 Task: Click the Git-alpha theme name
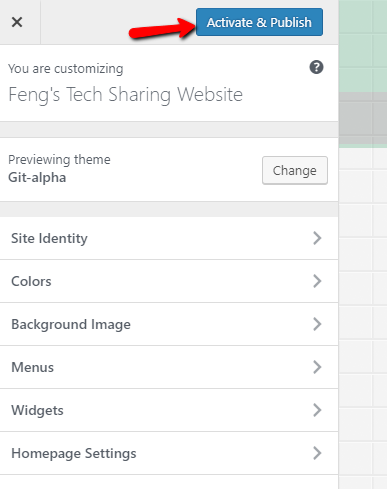point(37,178)
